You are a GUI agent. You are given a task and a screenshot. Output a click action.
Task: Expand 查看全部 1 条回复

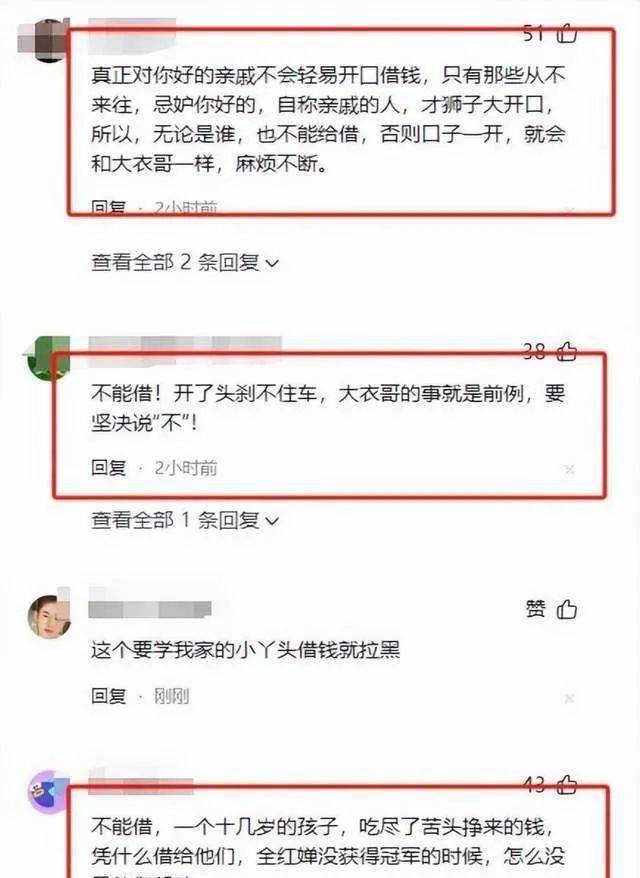185,520
